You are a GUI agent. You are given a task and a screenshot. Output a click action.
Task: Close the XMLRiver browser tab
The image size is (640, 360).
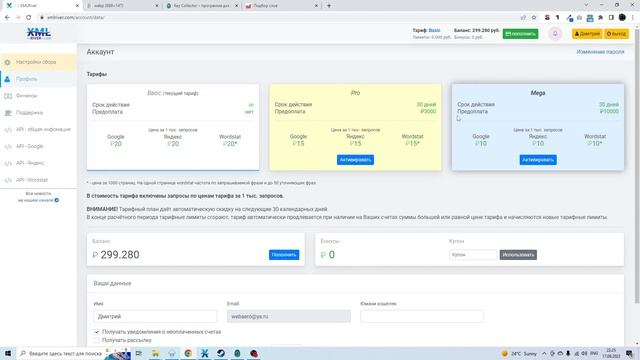tap(78, 6)
